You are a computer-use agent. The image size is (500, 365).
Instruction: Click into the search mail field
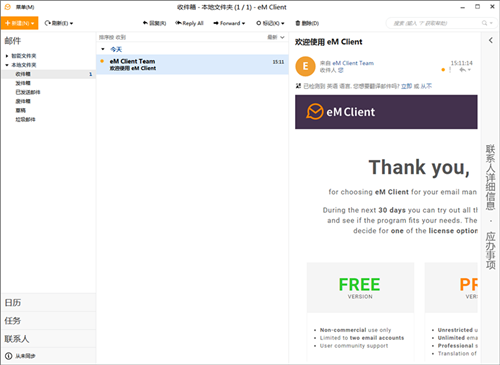pos(437,23)
